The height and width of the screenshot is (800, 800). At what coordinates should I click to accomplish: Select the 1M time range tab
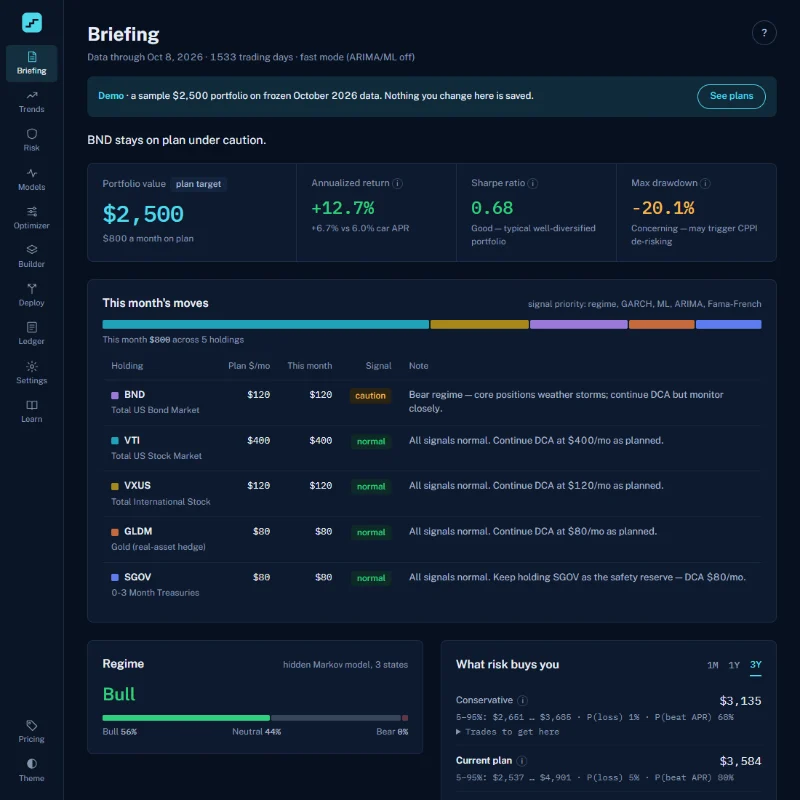(712, 665)
